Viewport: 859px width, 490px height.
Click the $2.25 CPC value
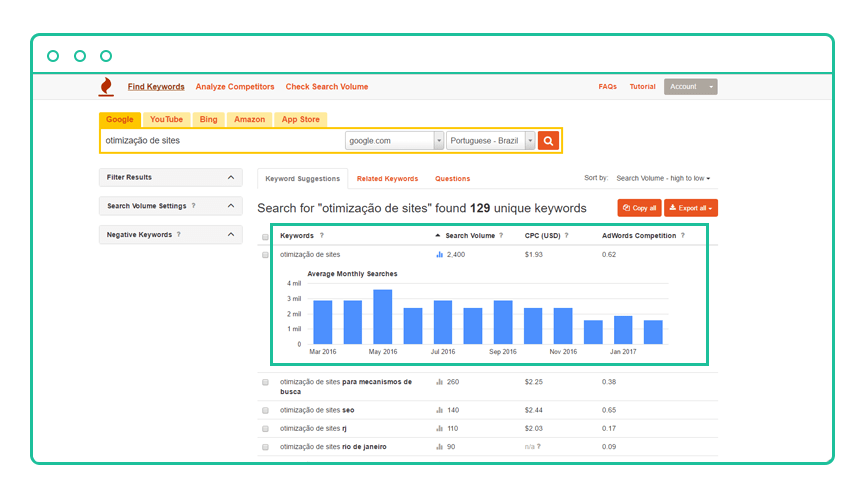click(534, 382)
